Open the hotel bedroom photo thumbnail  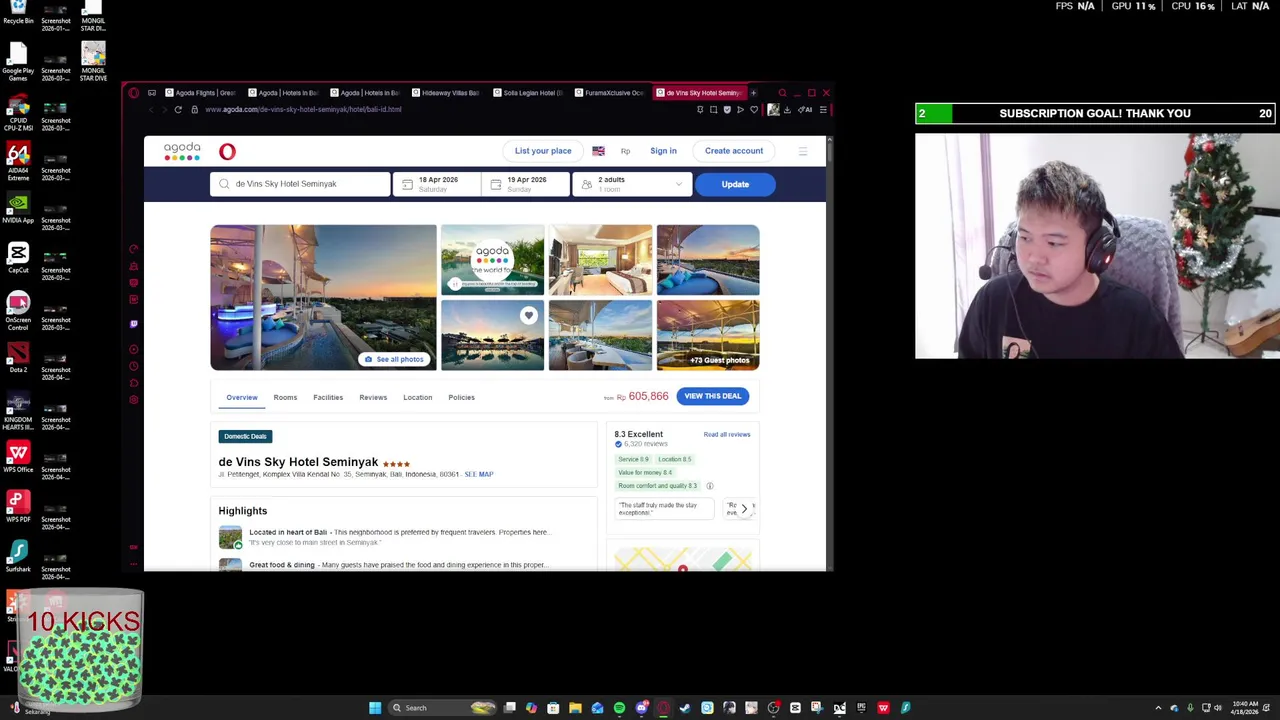(600, 261)
